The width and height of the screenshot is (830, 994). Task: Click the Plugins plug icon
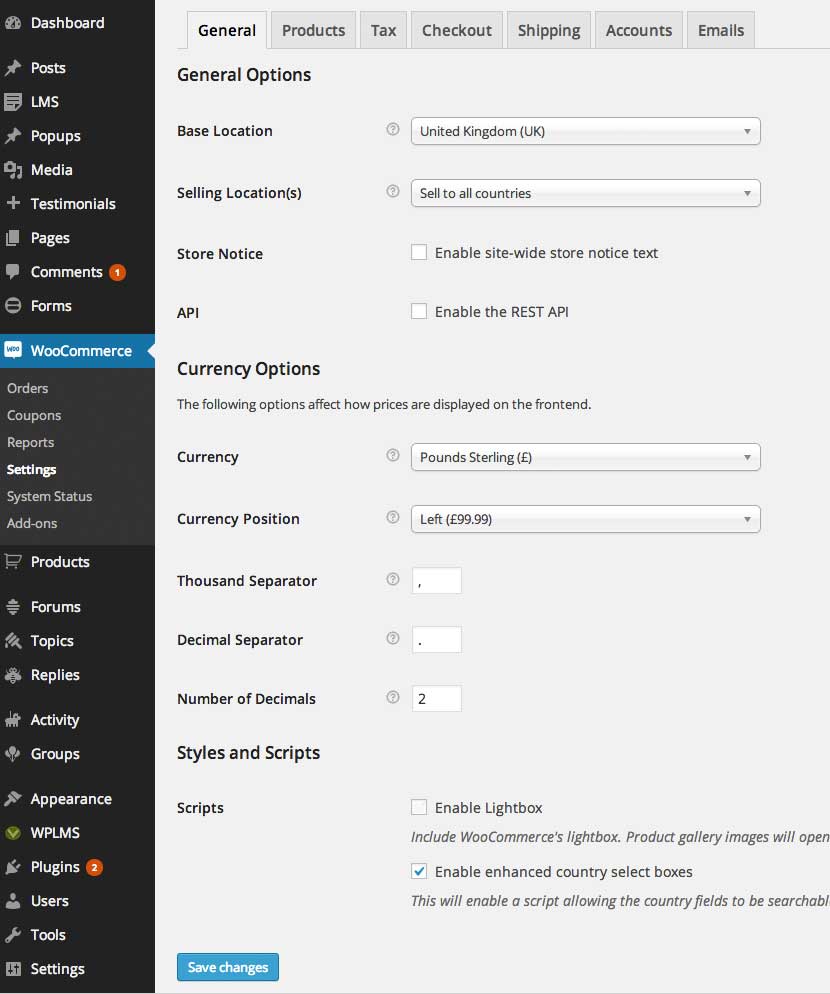(x=13, y=867)
